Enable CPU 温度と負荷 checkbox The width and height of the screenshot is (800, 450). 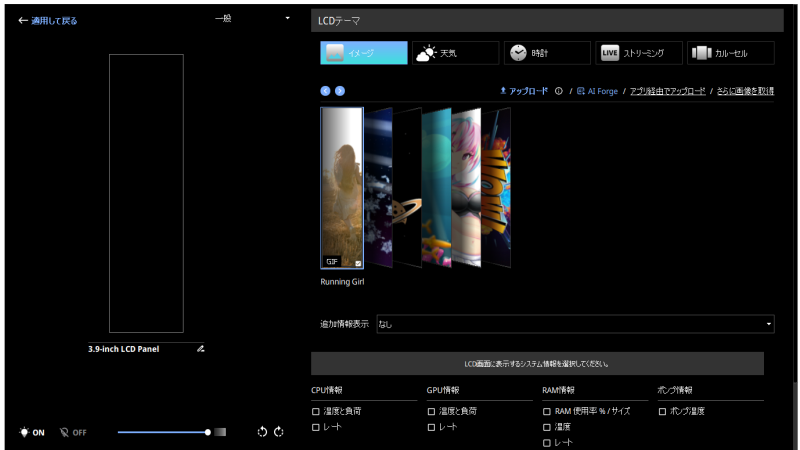(316, 411)
